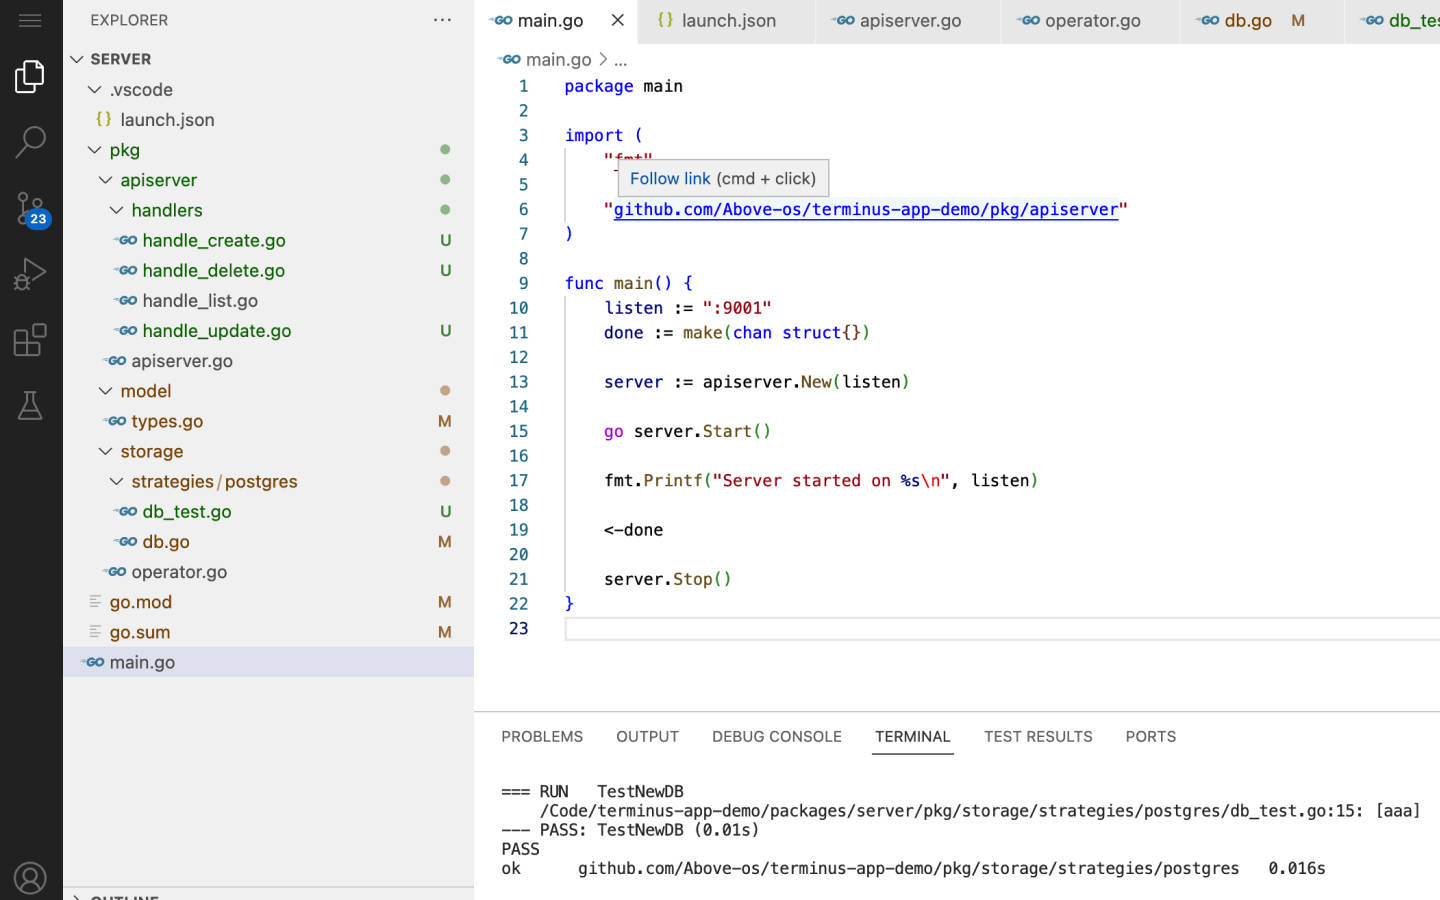Close the main.go editor tab

[x=617, y=20]
